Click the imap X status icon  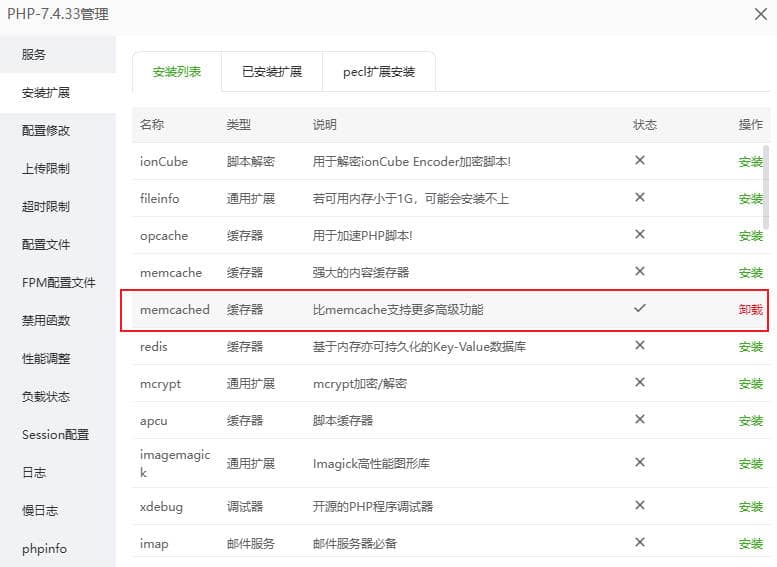pyautogui.click(x=640, y=542)
